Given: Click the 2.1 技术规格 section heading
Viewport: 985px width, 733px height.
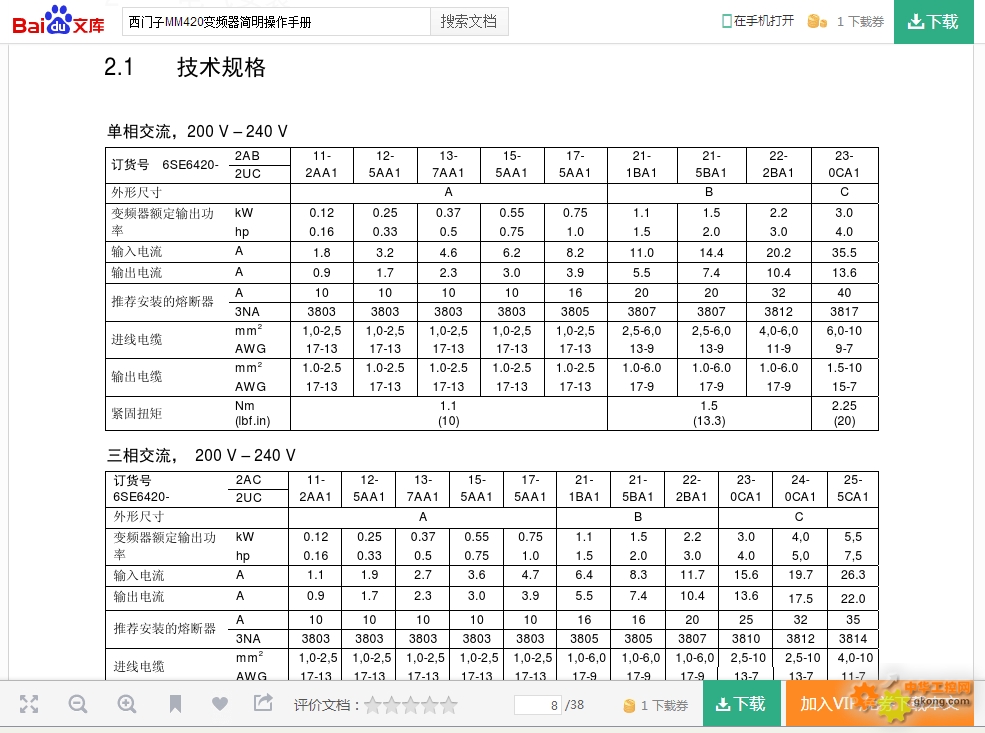Looking at the screenshot, I should click(185, 67).
